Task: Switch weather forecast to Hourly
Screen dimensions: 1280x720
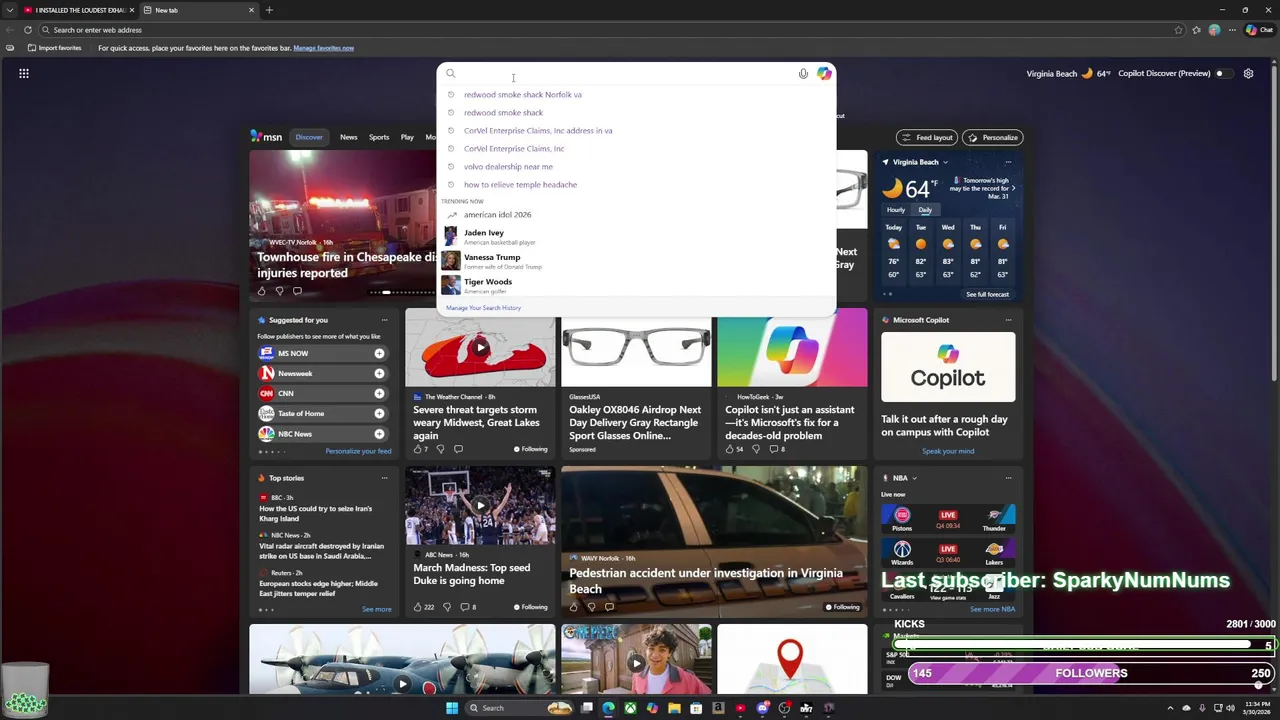Action: pyautogui.click(x=896, y=210)
